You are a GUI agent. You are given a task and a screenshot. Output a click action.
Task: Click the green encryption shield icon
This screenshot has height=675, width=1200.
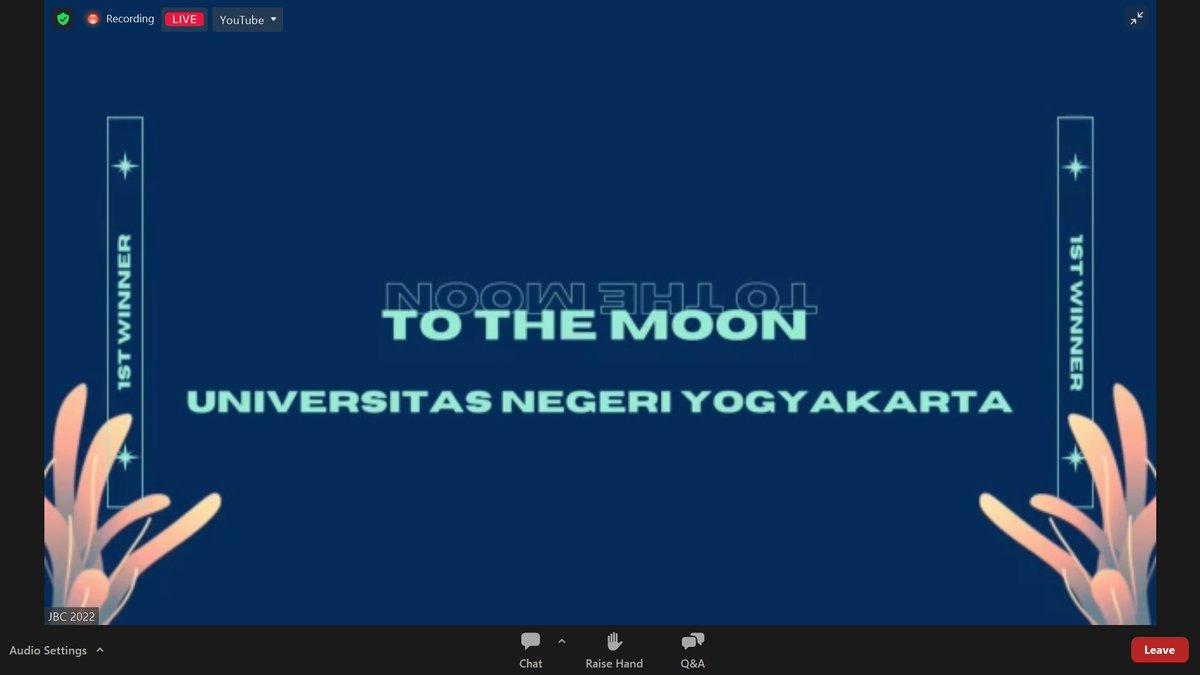pos(64,19)
